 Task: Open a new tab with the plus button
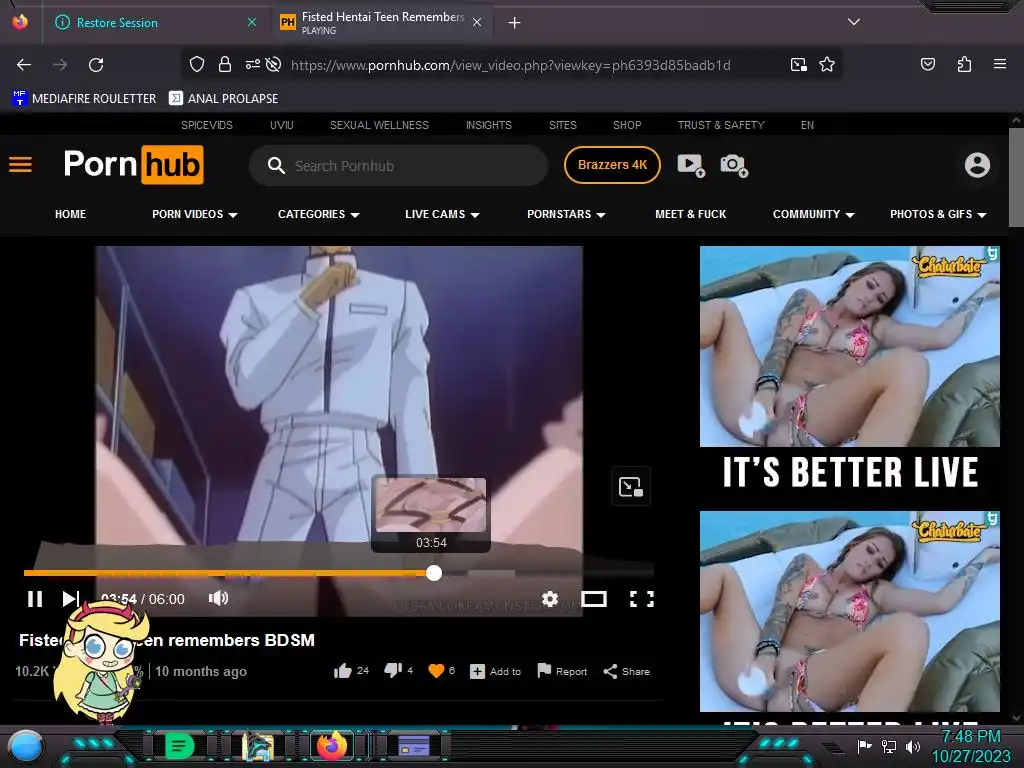(x=515, y=23)
